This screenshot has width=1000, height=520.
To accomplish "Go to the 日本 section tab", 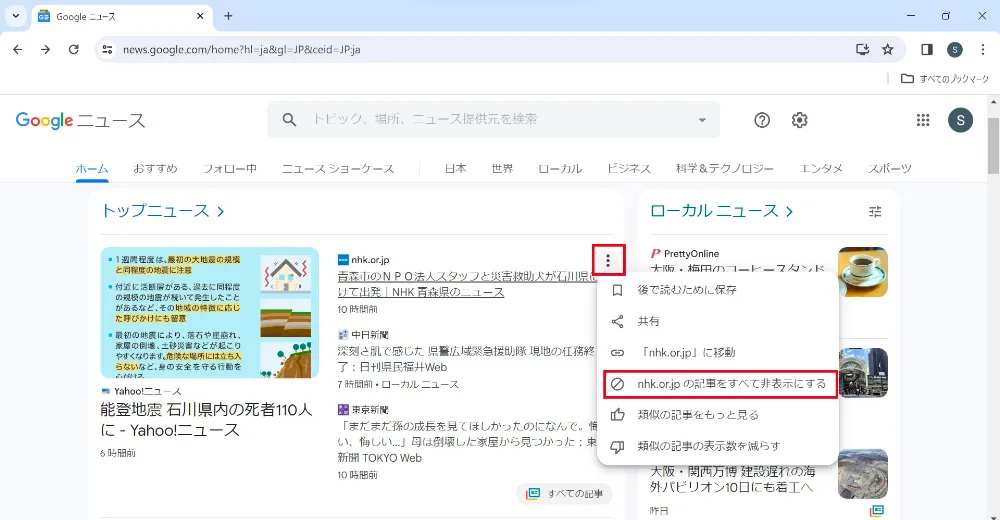I will click(455, 168).
